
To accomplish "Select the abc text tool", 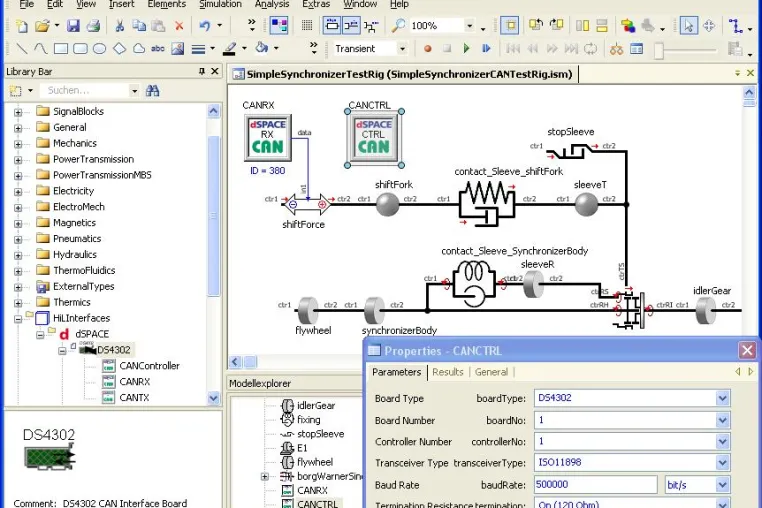I will [157, 49].
